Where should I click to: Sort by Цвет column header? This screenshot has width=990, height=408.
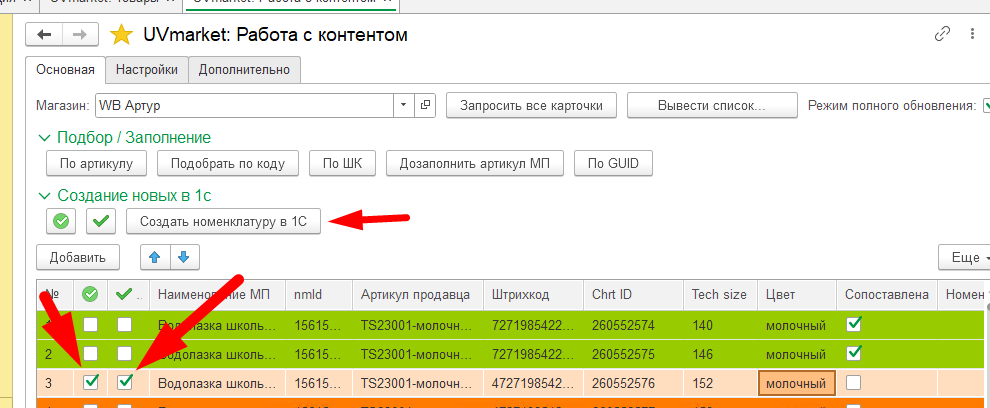tap(797, 294)
